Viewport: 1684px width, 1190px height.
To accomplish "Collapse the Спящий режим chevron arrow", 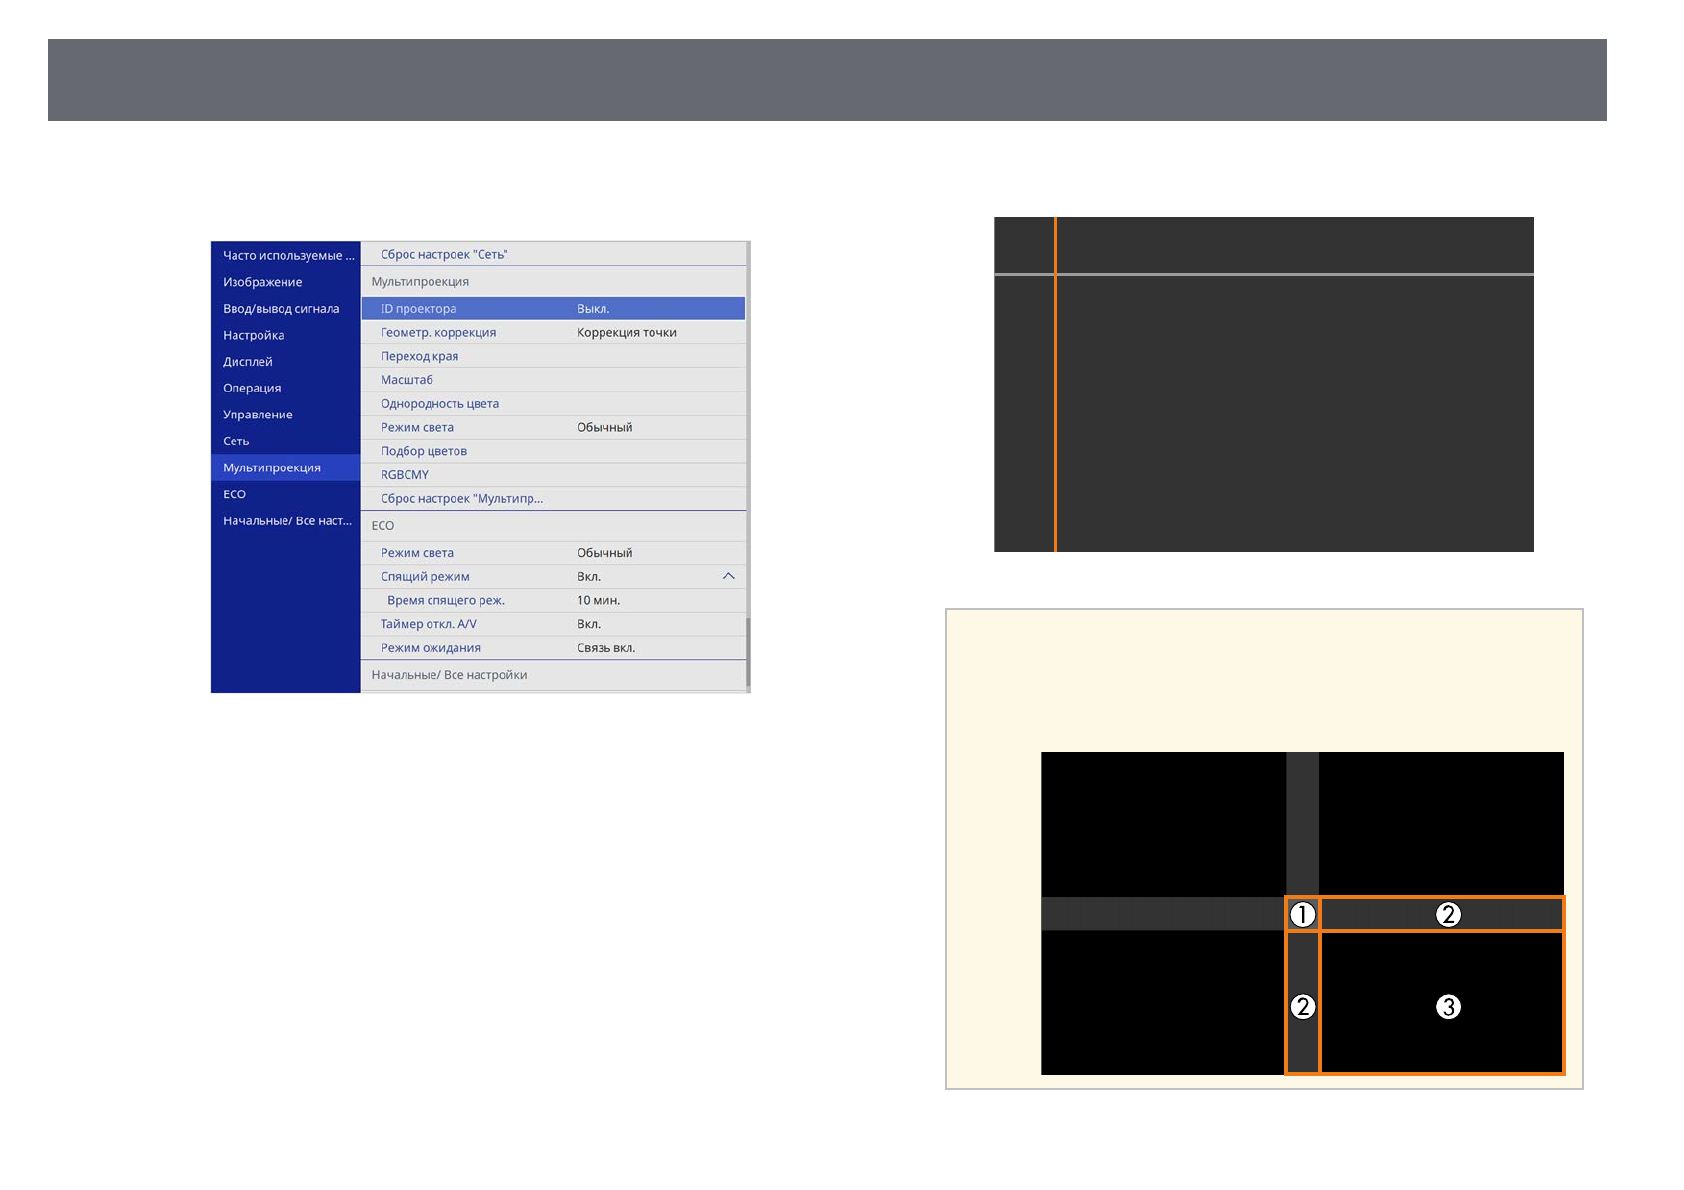I will (x=728, y=576).
